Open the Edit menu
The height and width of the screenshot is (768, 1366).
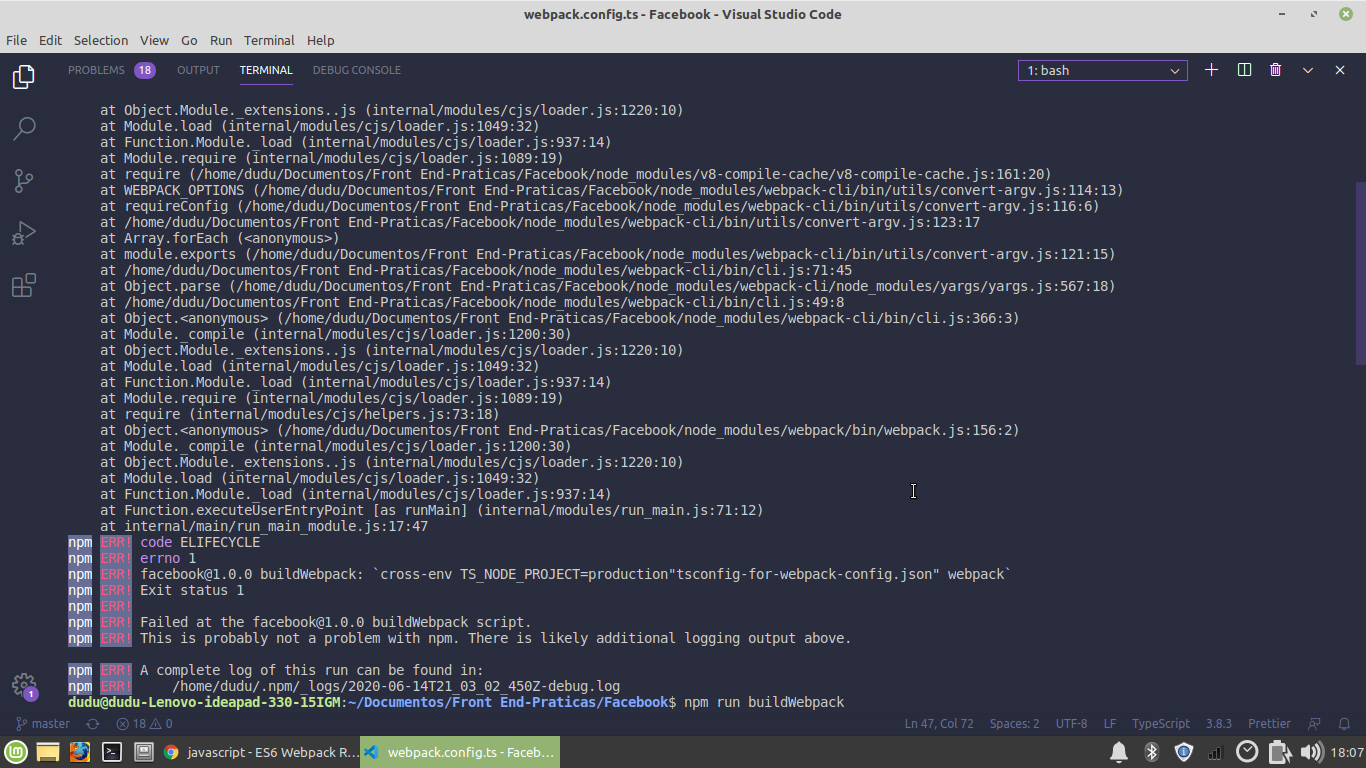(50, 40)
